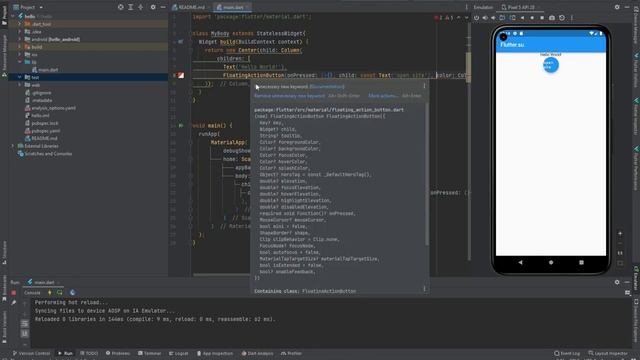This screenshot has width=640, height=360.
Task: Click More actions link in the popup
Action: coord(382,96)
